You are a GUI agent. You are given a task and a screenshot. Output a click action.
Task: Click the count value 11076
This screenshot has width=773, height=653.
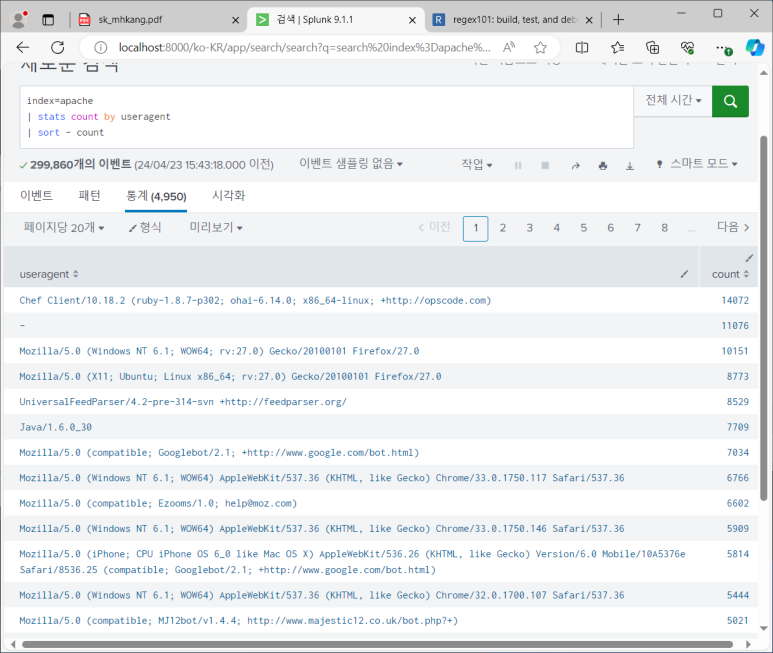(735, 326)
